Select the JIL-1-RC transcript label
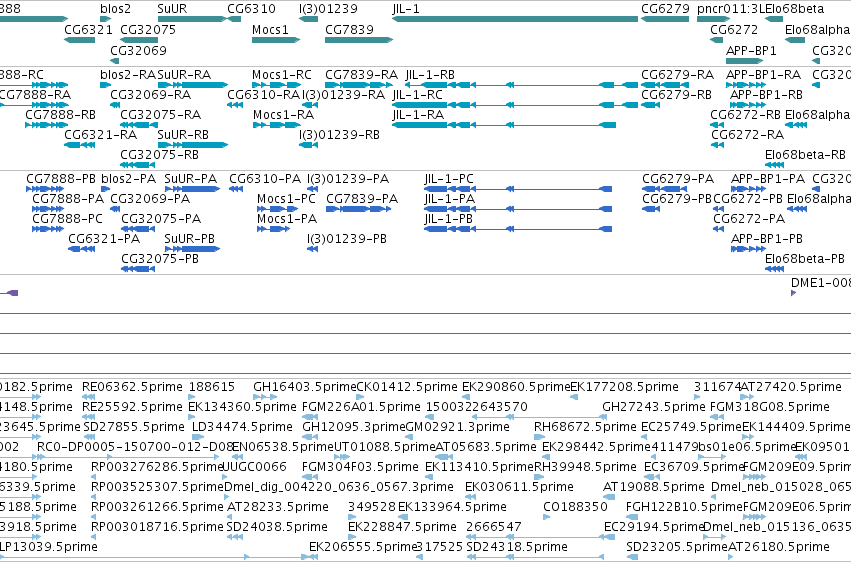 pyautogui.click(x=417, y=94)
